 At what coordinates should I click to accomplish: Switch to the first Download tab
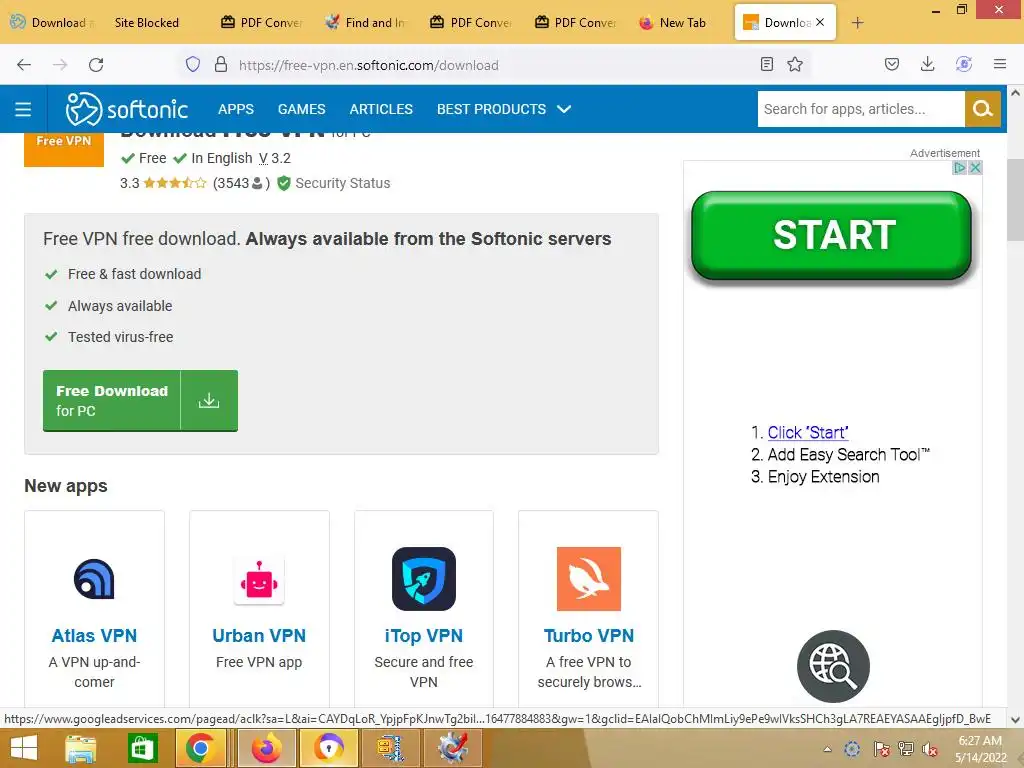[52, 23]
